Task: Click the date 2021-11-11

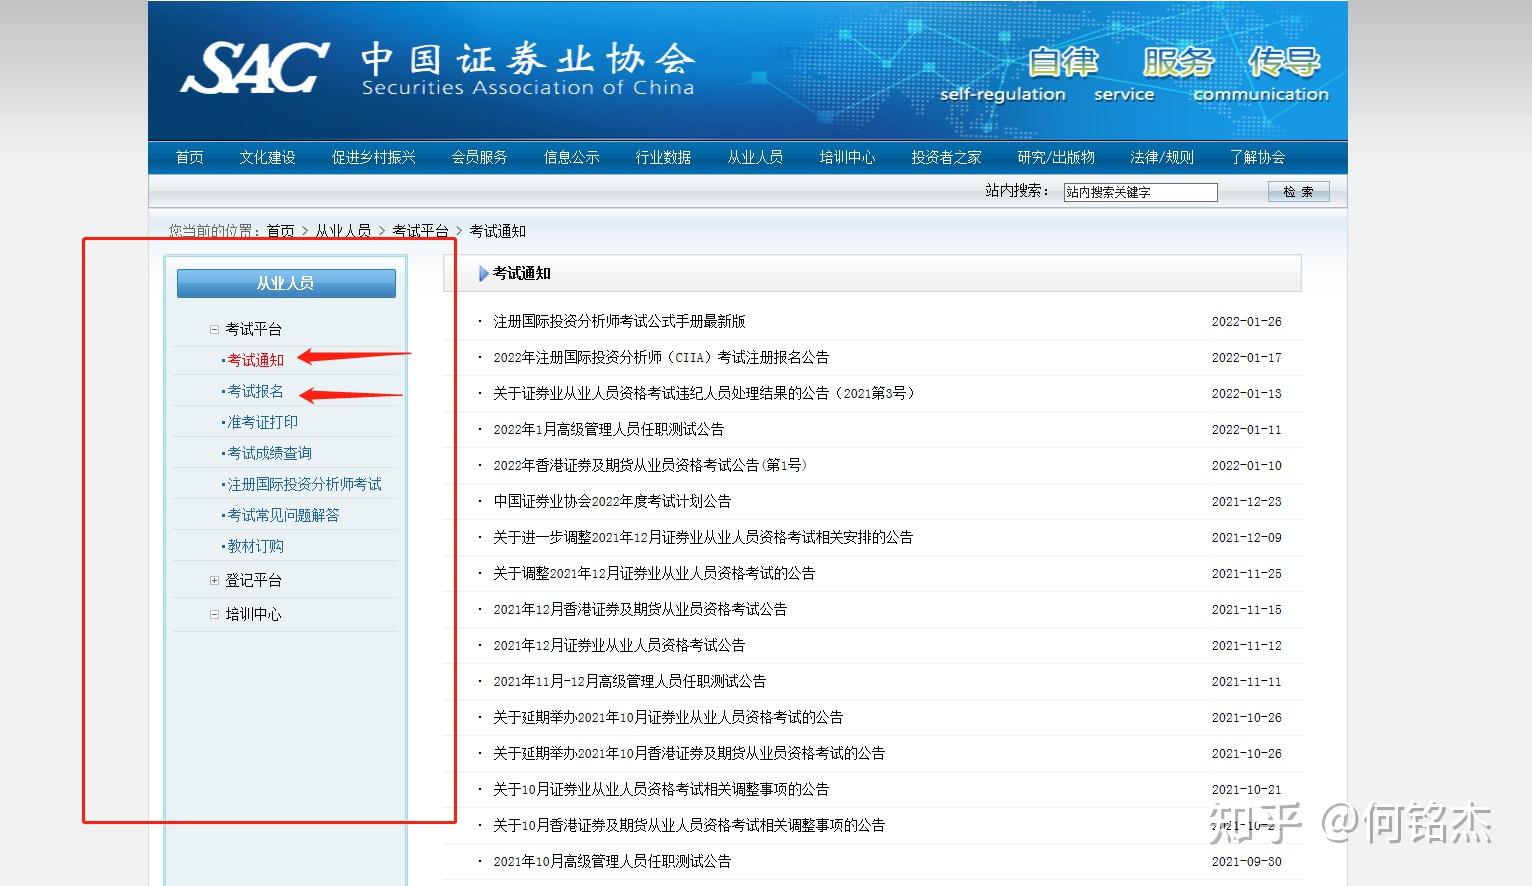Action: click(x=1246, y=682)
